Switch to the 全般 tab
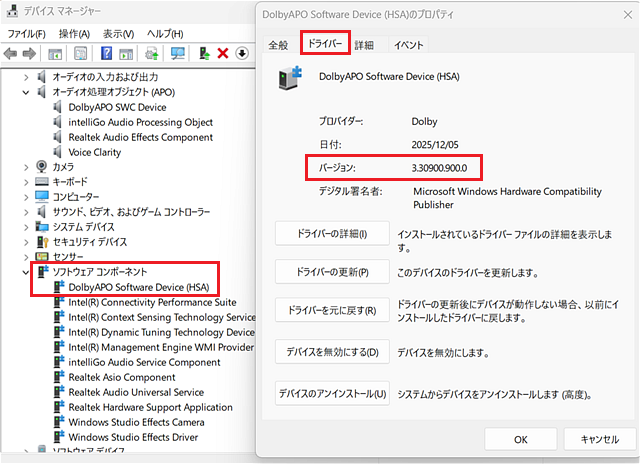This screenshot has height=464, width=640. [278, 45]
